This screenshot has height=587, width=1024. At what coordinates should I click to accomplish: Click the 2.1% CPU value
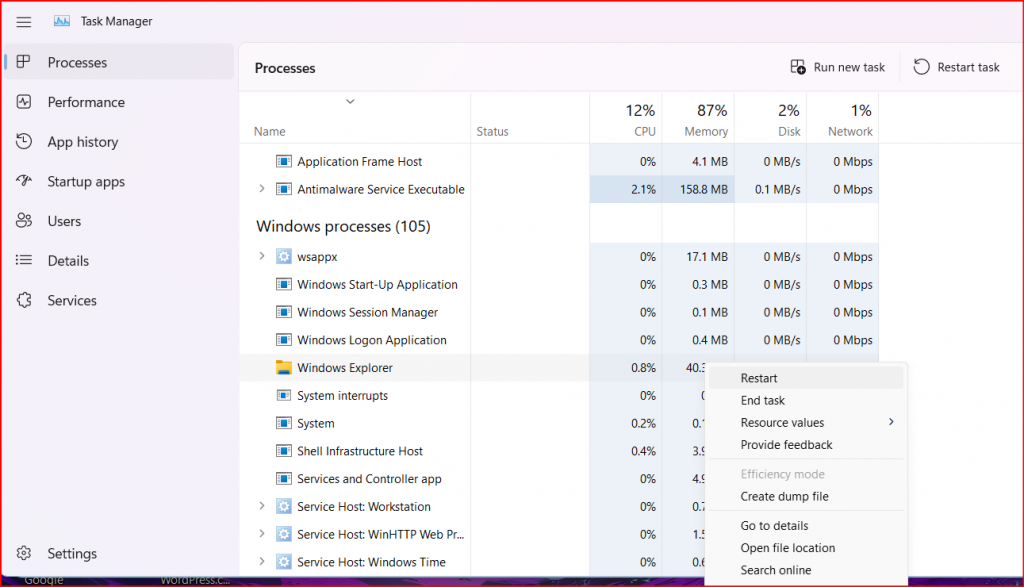click(643, 189)
